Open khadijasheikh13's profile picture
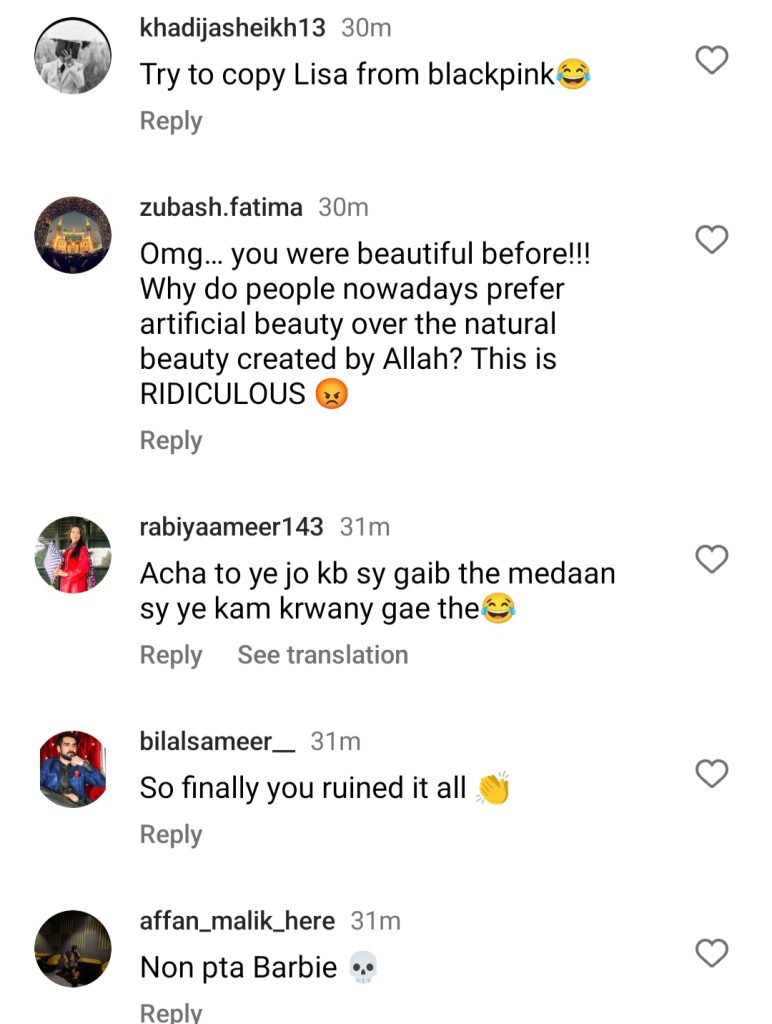This screenshot has width=772, height=1024. click(72, 56)
